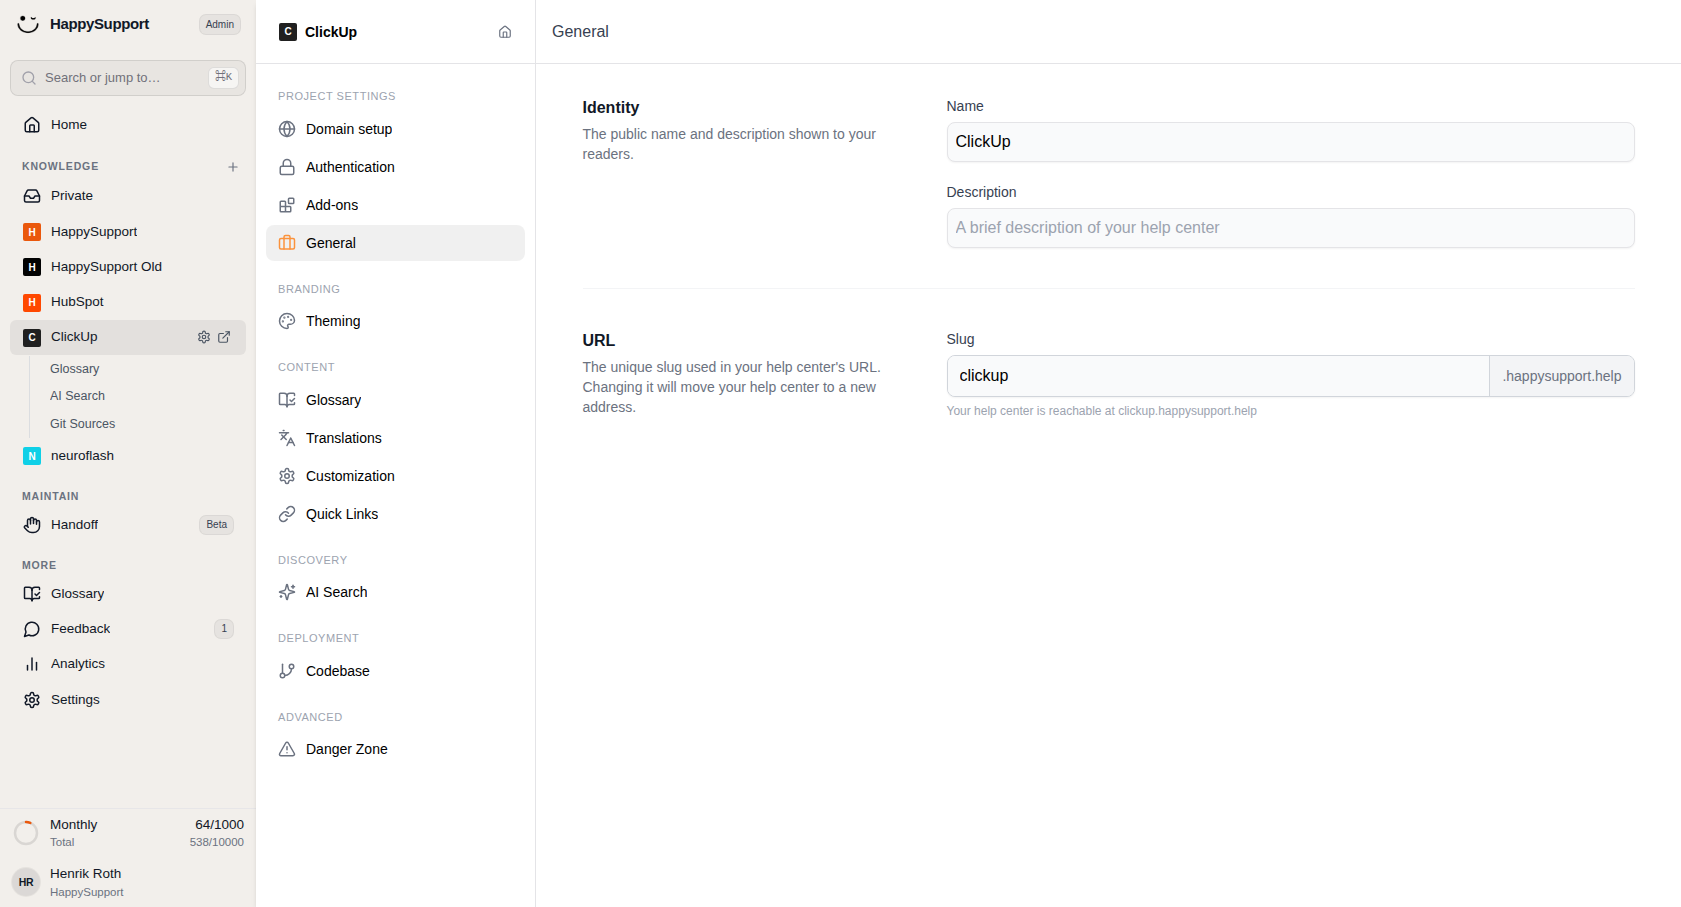The height and width of the screenshot is (907, 1681).
Task: Click the Slug field containing clickup
Action: [1218, 376]
